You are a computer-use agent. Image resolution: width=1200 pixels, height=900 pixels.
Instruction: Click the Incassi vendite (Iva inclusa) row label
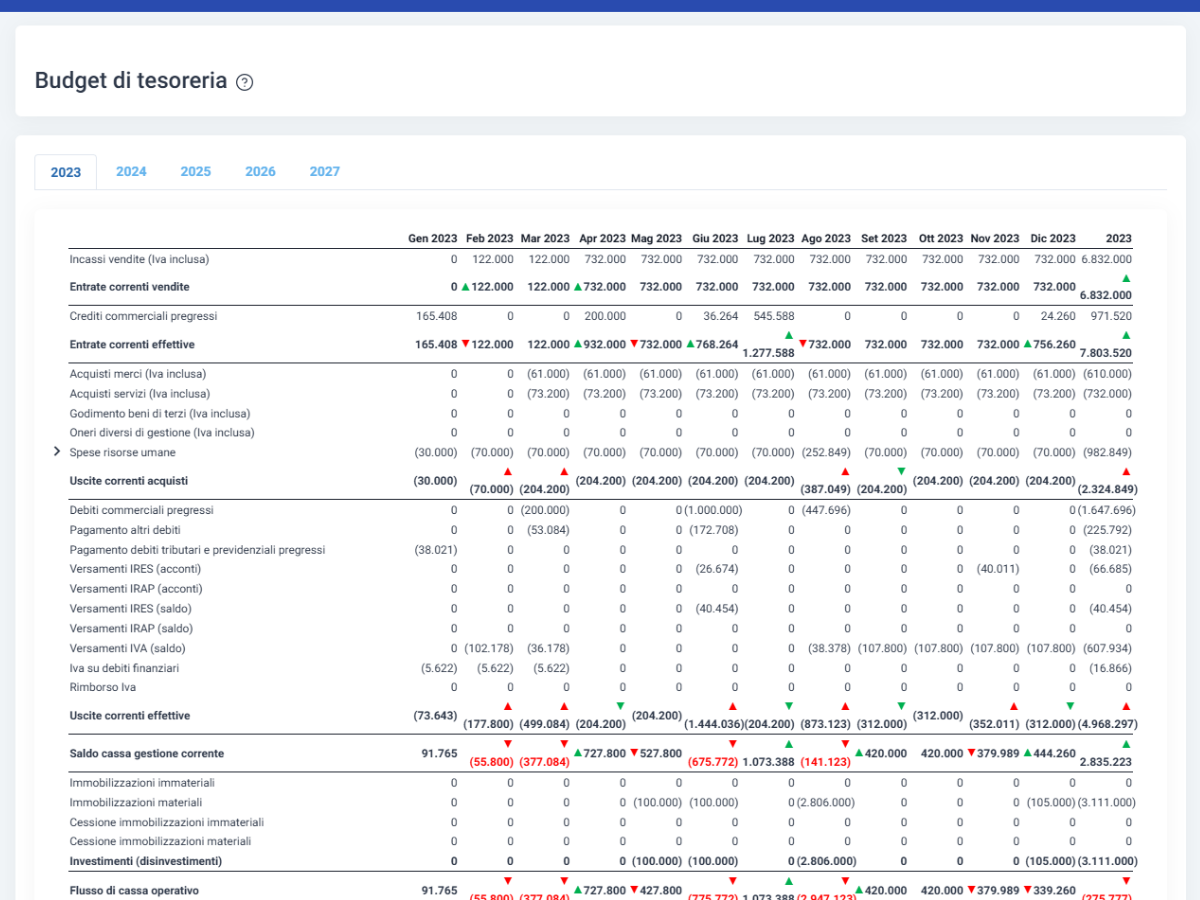pos(139,259)
